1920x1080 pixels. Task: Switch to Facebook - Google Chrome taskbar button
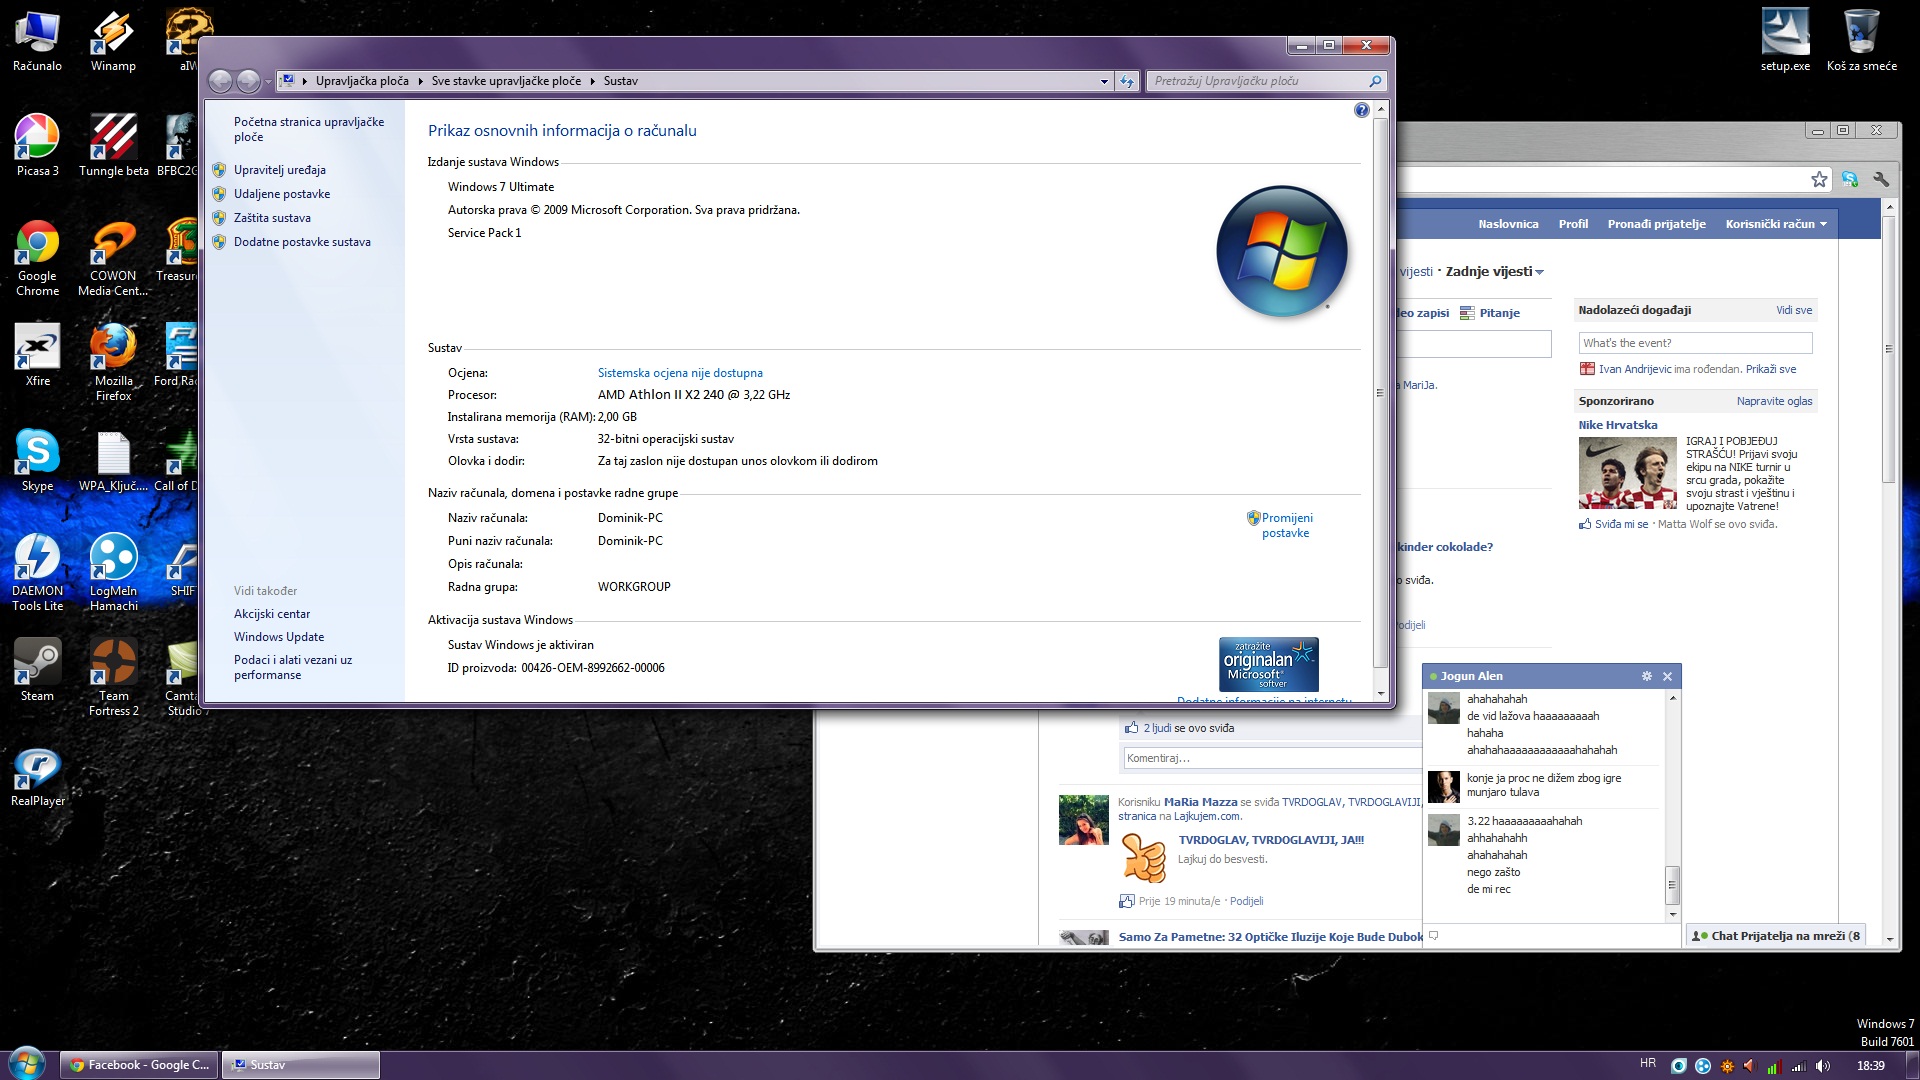(x=140, y=1065)
